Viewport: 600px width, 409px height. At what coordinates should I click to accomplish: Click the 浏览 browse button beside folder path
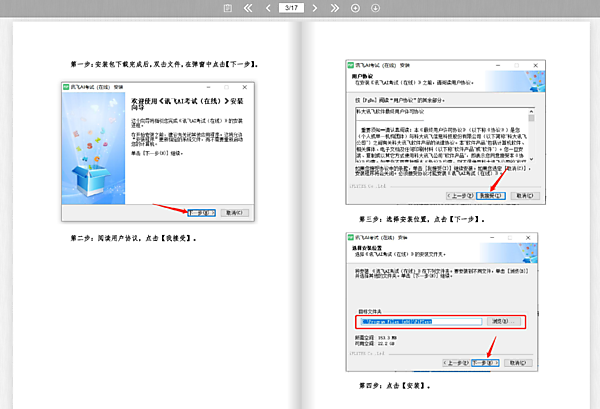(505, 321)
